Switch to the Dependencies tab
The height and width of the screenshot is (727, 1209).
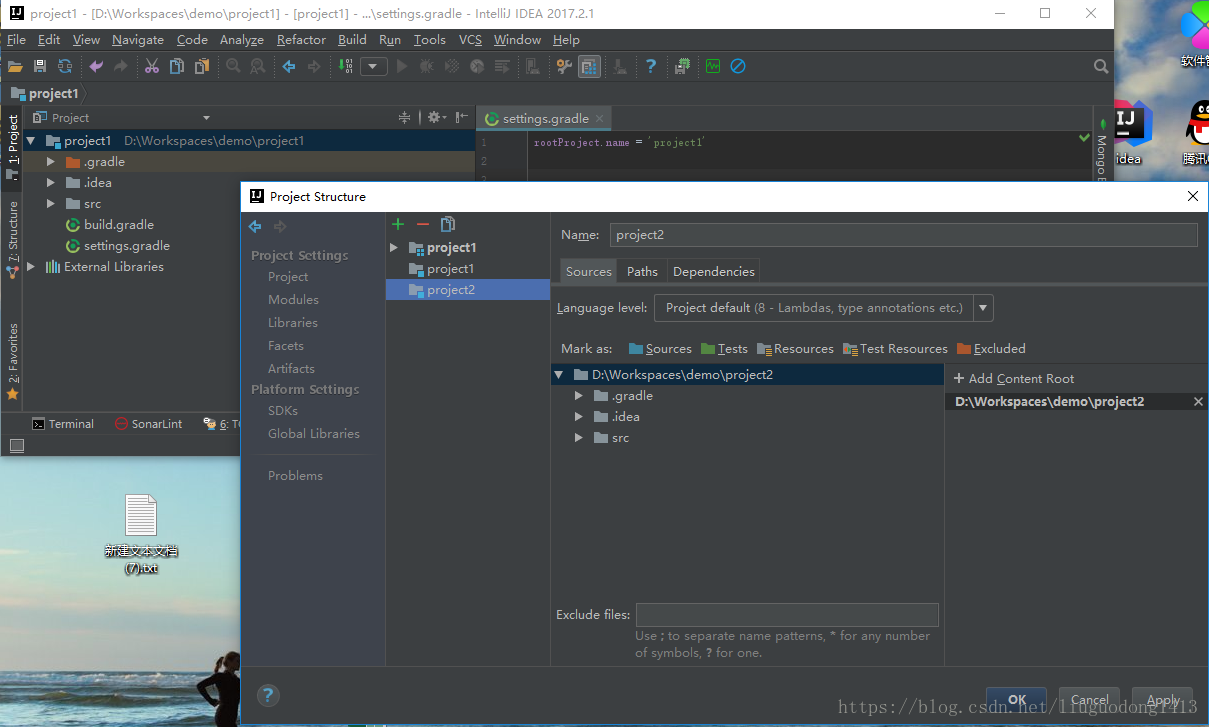[x=714, y=272]
